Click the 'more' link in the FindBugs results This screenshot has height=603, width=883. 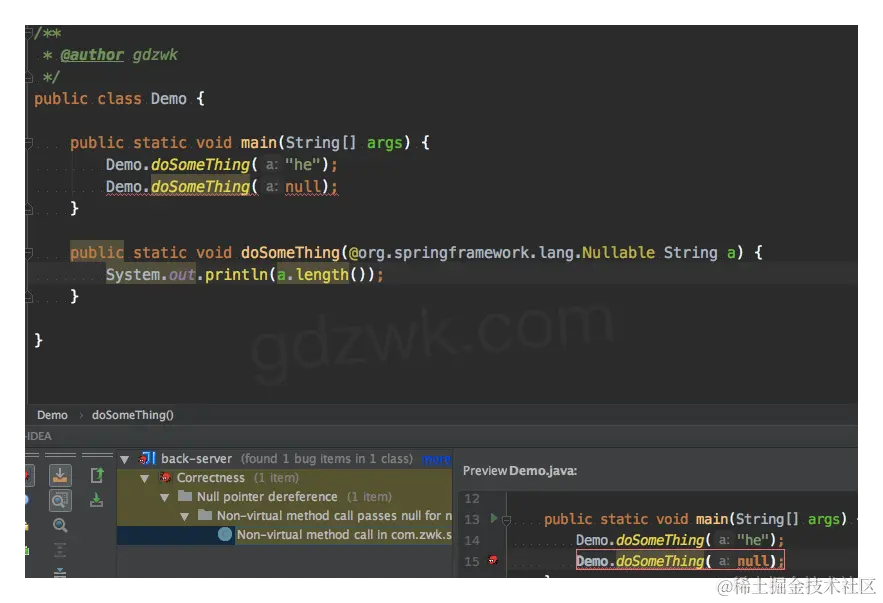pos(436,459)
